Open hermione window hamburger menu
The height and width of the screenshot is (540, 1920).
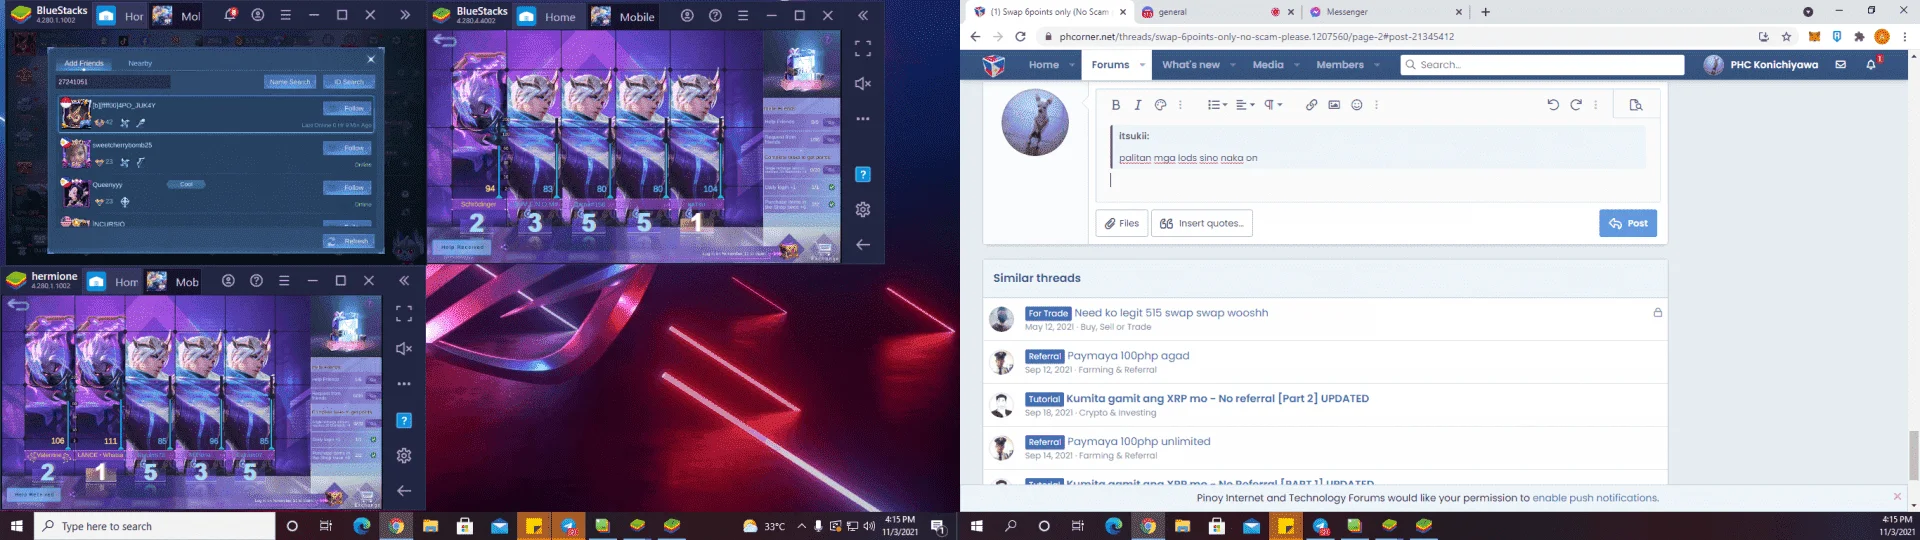(284, 281)
